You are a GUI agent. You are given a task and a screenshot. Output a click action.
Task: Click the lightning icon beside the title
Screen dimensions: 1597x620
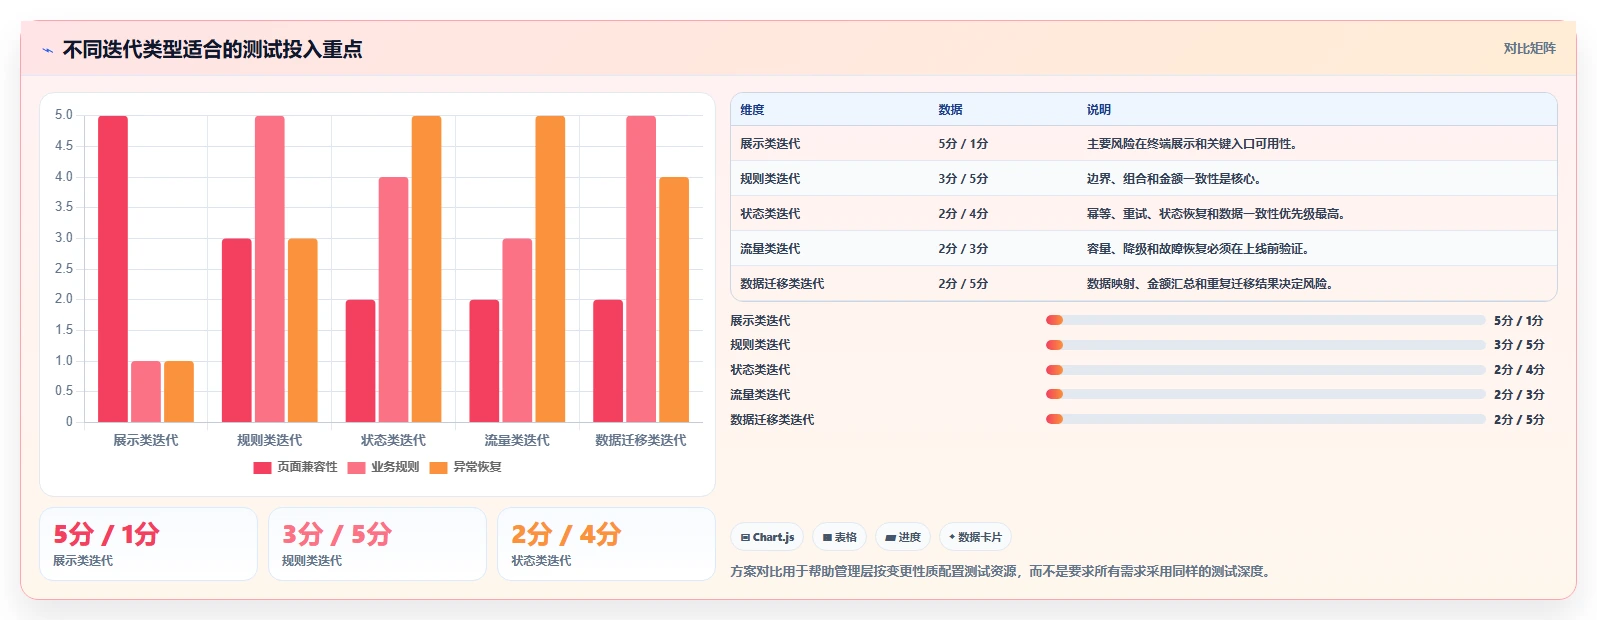(x=47, y=50)
